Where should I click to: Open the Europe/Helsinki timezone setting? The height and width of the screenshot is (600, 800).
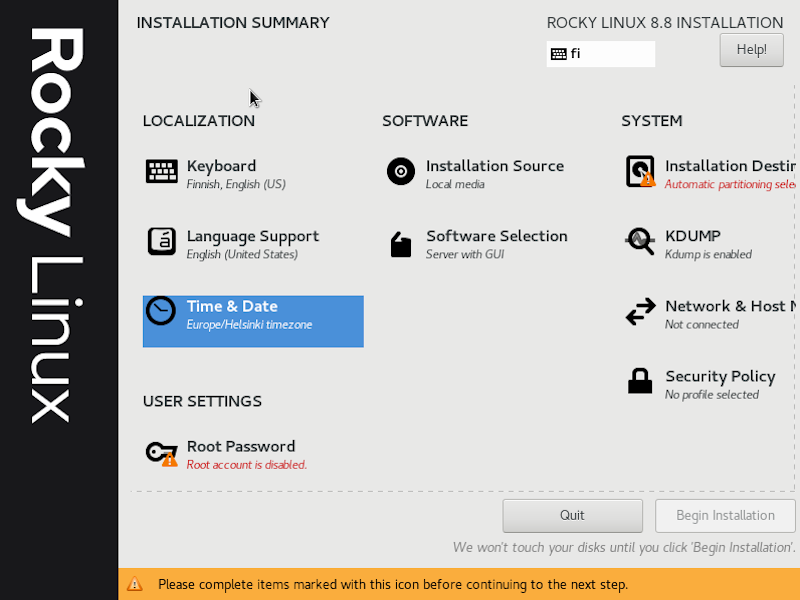[249, 325]
